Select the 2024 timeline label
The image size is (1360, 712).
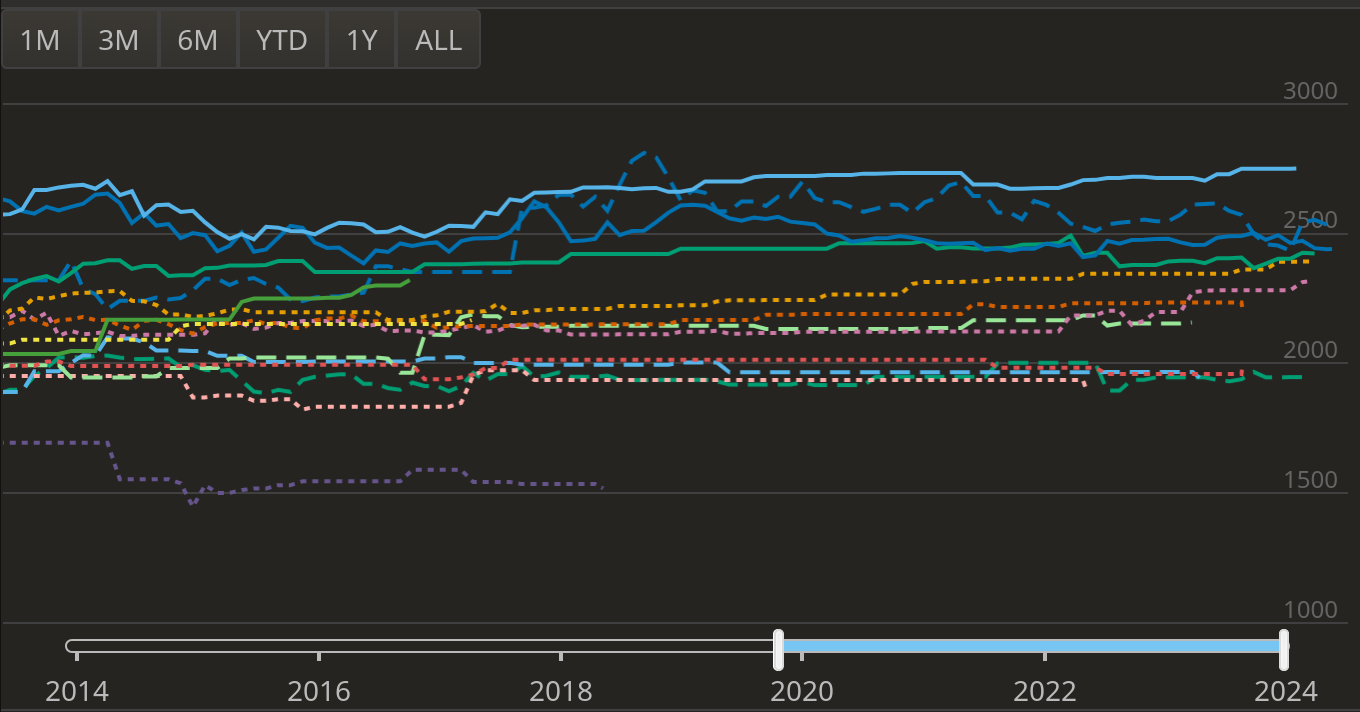click(1287, 691)
